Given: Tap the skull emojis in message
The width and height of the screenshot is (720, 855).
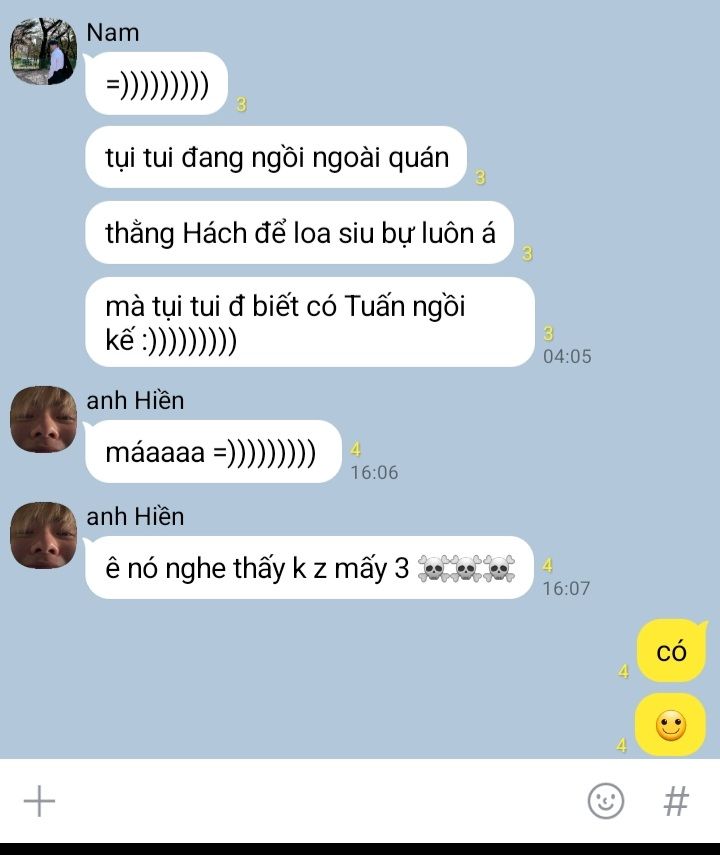Looking at the screenshot, I should point(466,569).
